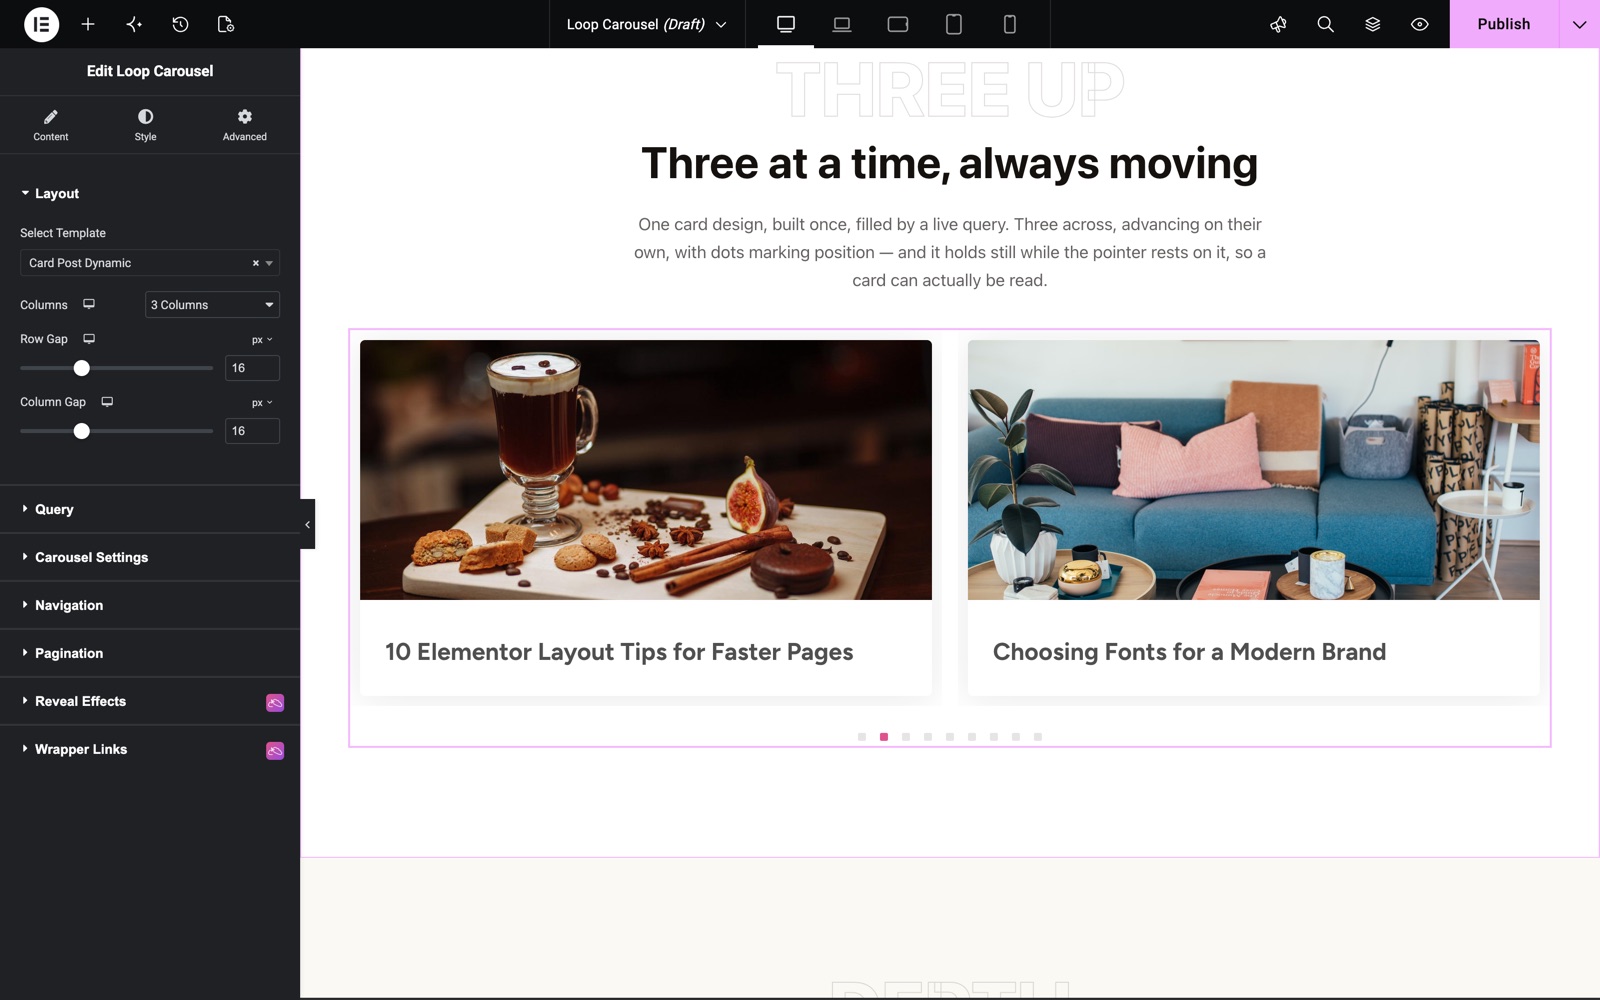
Task: Clear the Card Post Dynamic template selection
Action: pyautogui.click(x=255, y=263)
